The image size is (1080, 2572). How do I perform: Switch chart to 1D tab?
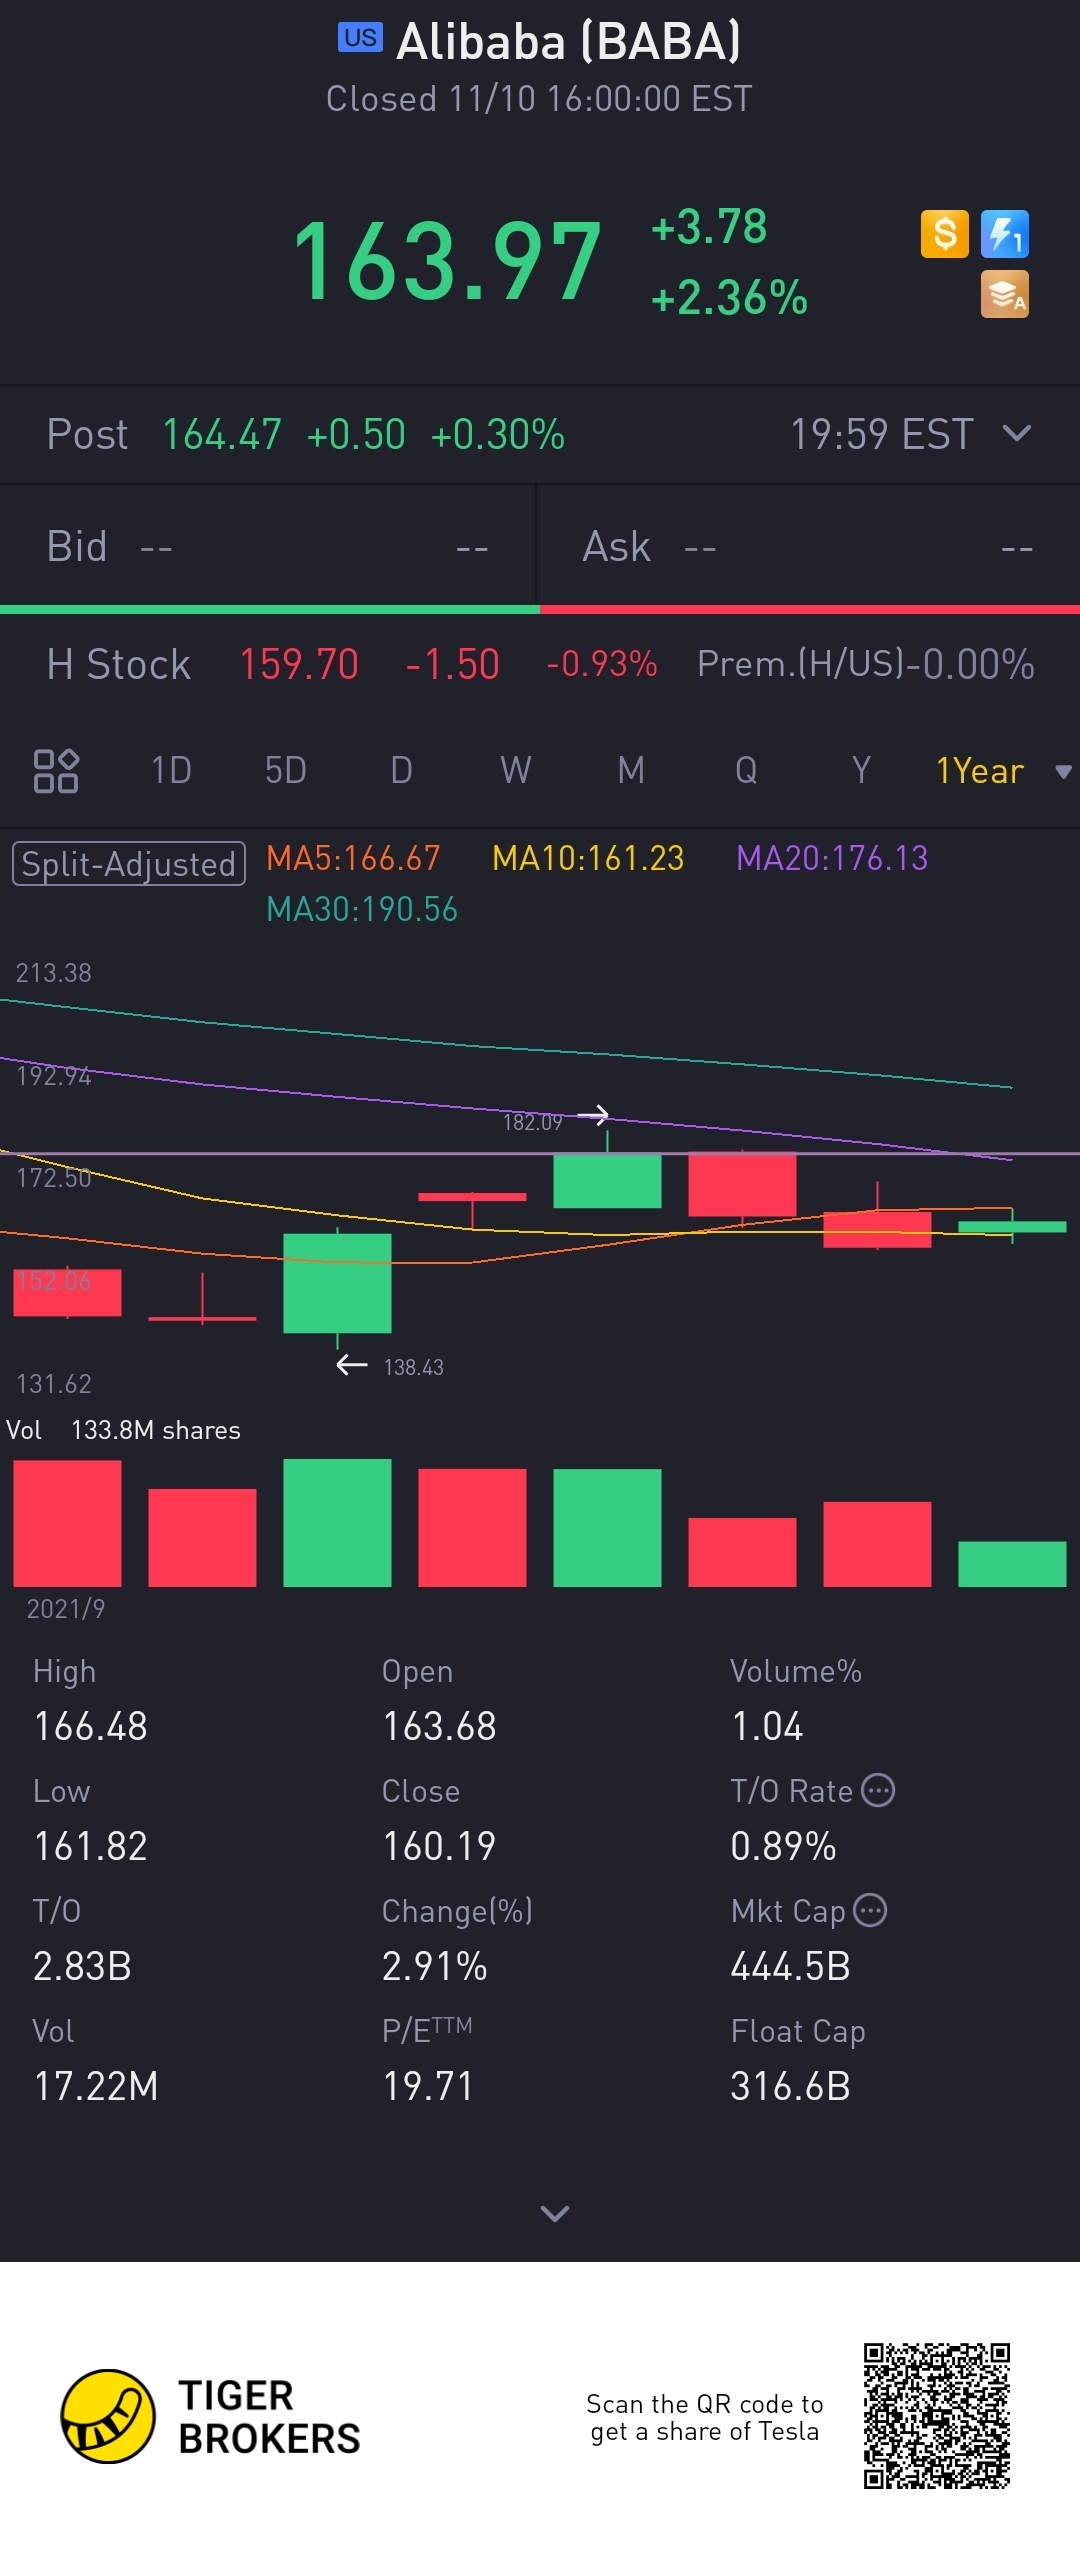point(171,771)
